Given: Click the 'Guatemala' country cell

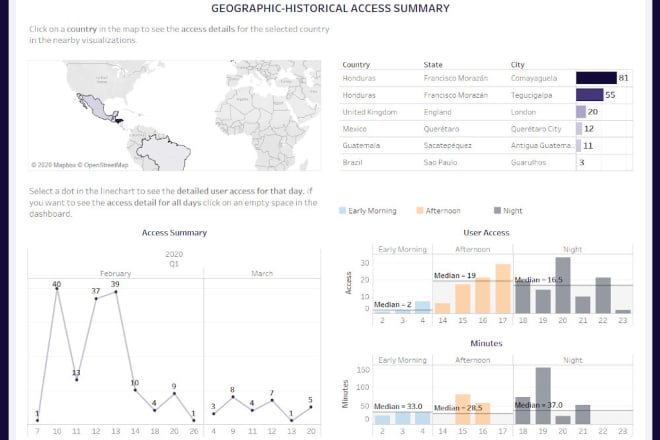Looking at the screenshot, I should 361,146.
